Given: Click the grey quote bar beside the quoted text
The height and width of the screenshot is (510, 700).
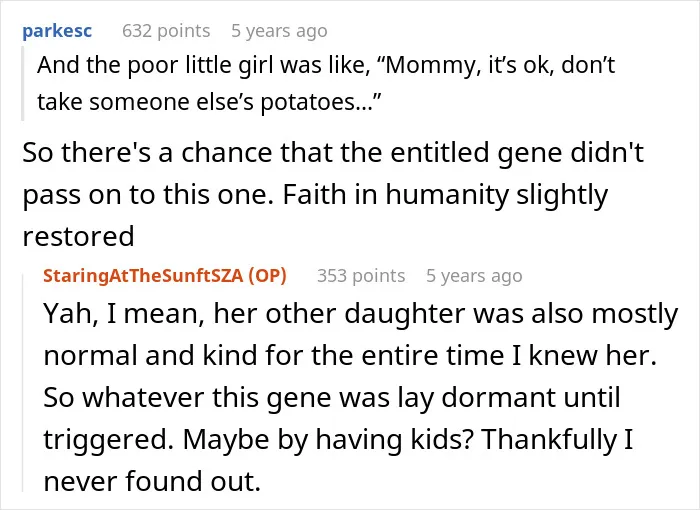Looking at the screenshot, I should pos(22,84).
